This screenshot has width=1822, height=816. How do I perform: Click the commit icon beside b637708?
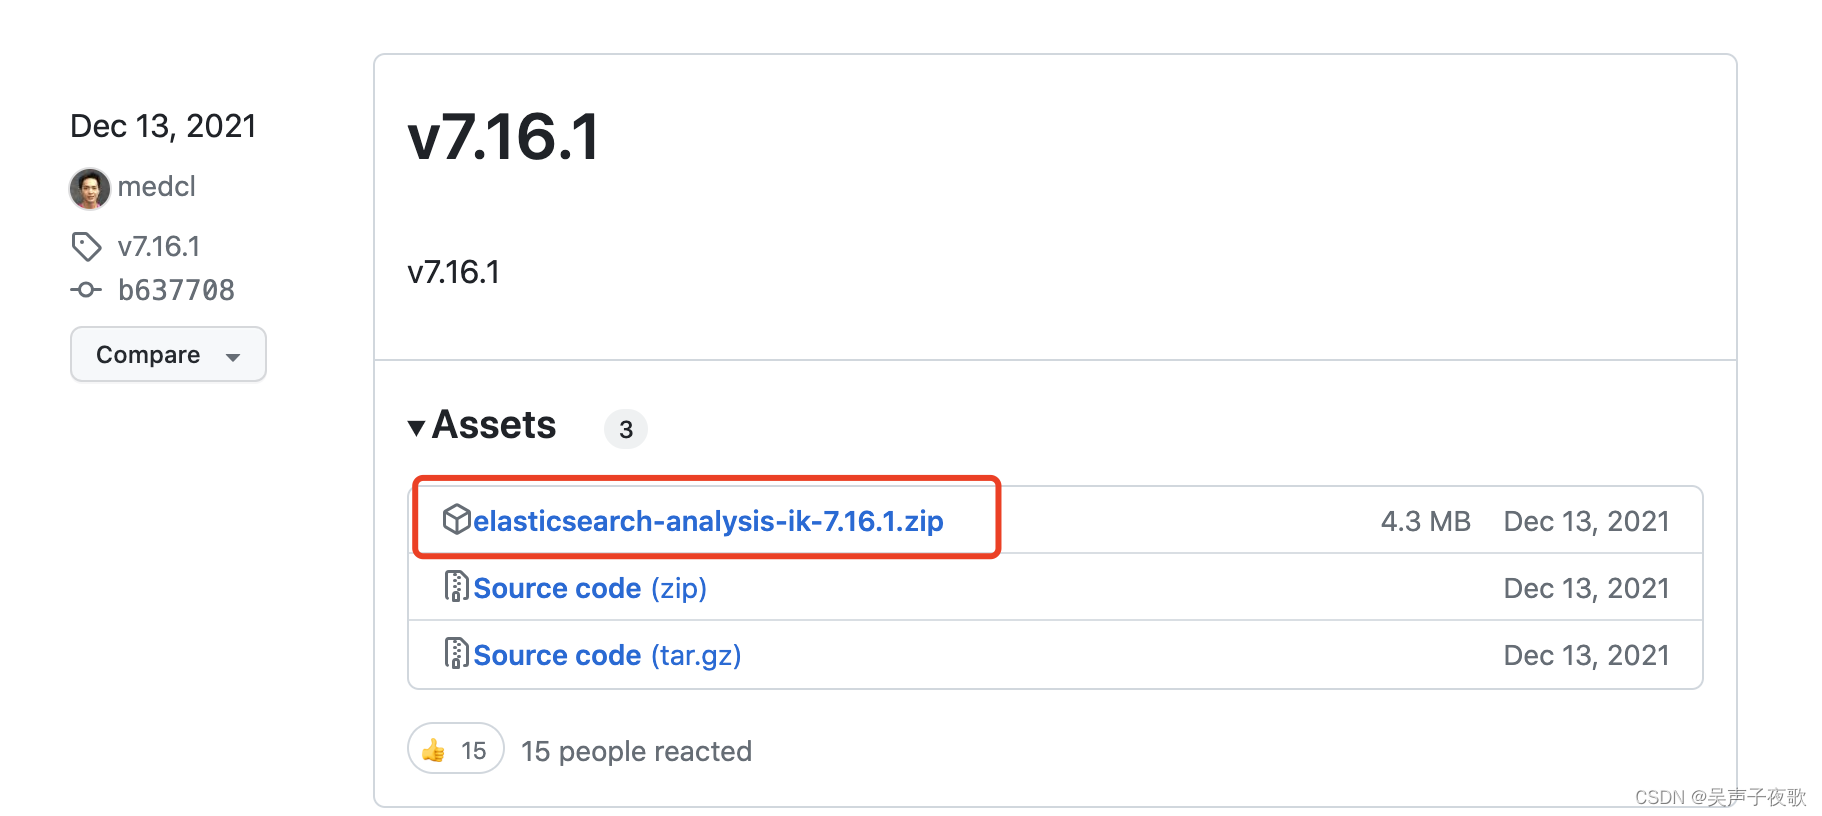pos(86,290)
